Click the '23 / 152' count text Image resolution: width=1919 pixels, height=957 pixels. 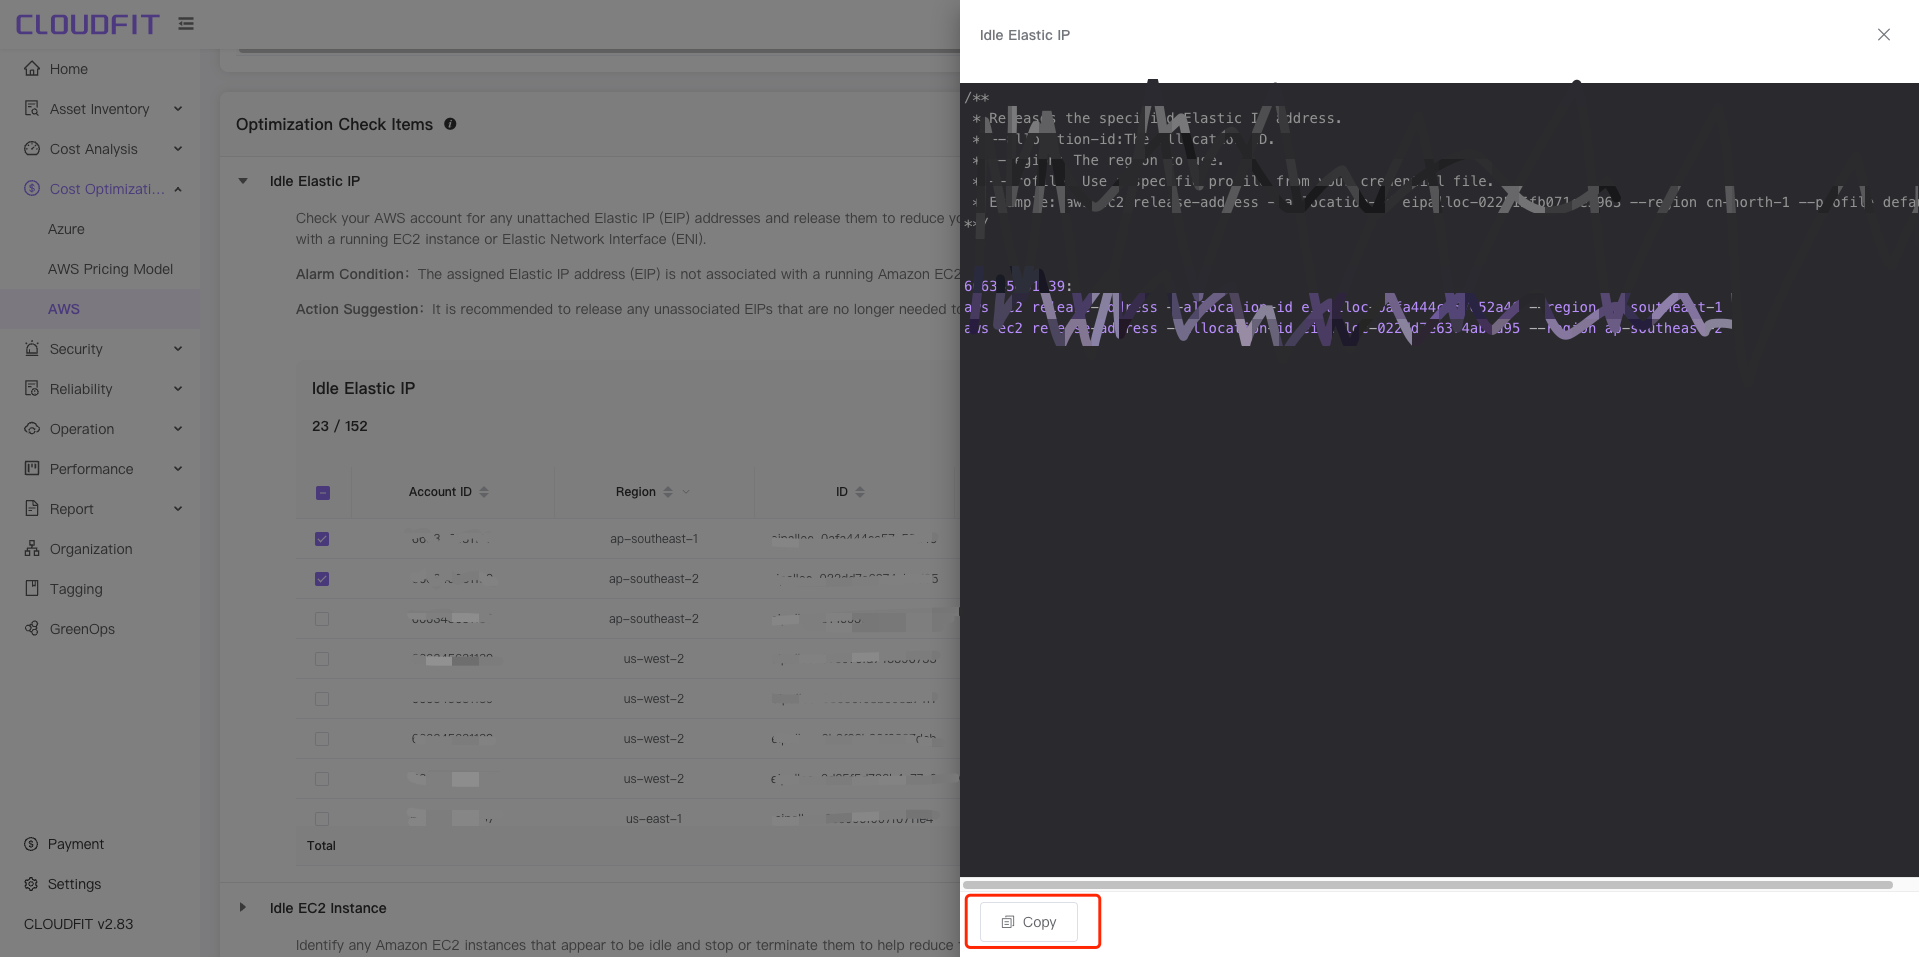click(x=340, y=426)
